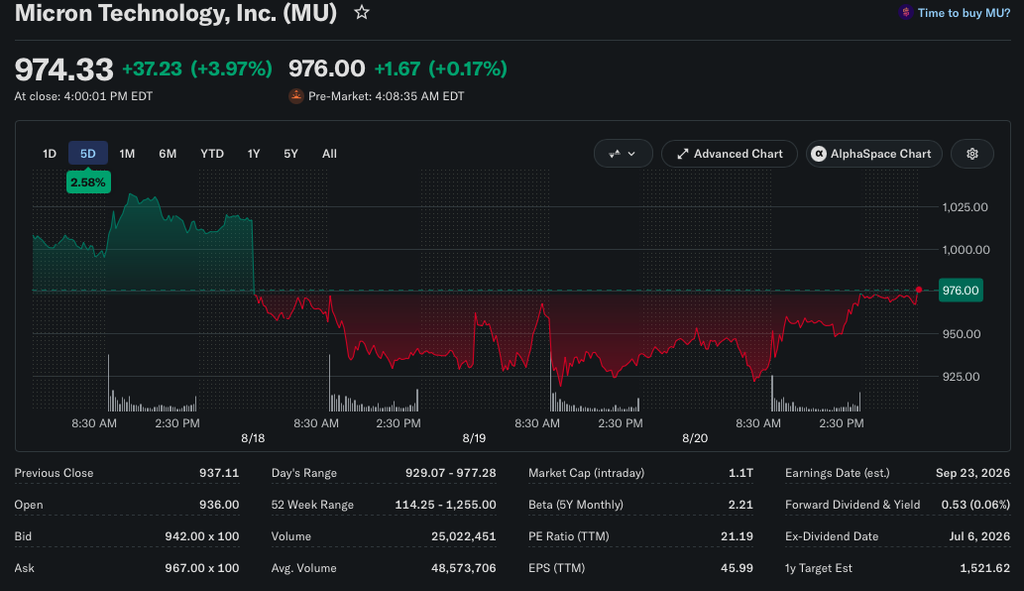The width and height of the screenshot is (1024, 591).
Task: Click the +1.67 (+0.17%) pre-market change
Action: point(441,69)
